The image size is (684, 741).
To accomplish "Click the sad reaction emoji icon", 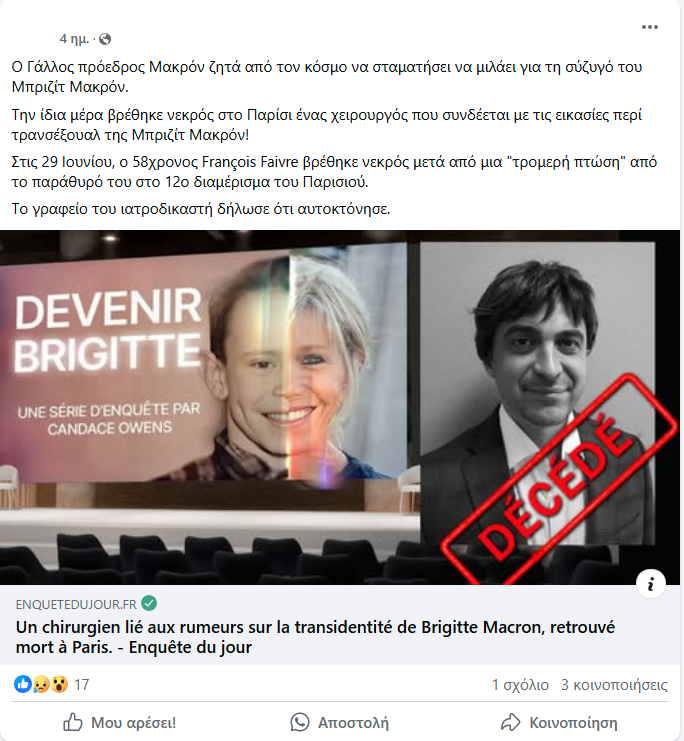I will [41, 684].
